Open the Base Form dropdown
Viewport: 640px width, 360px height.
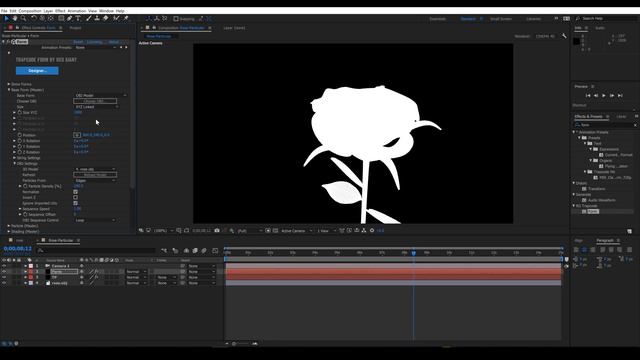(x=100, y=96)
